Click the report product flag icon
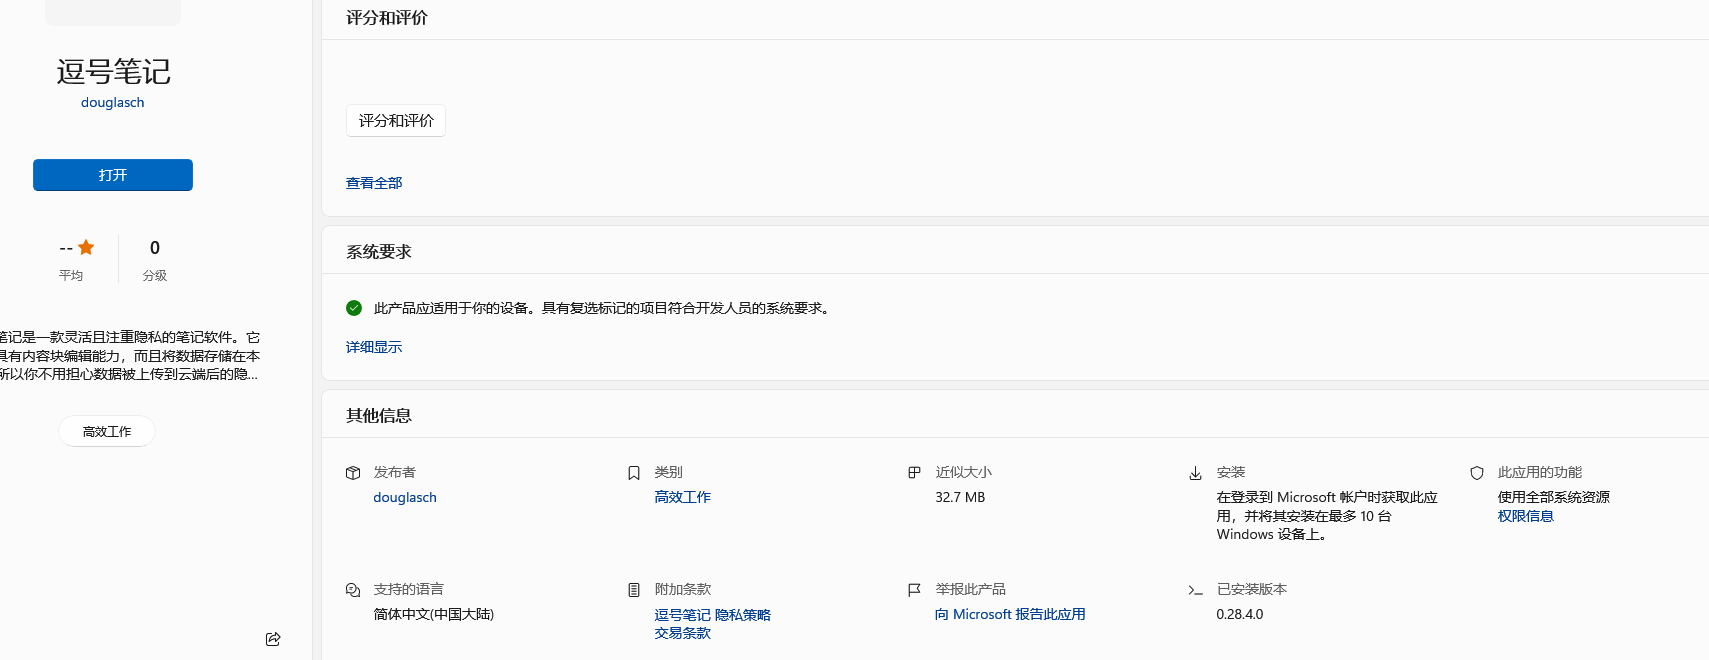The image size is (1709, 660). [914, 590]
